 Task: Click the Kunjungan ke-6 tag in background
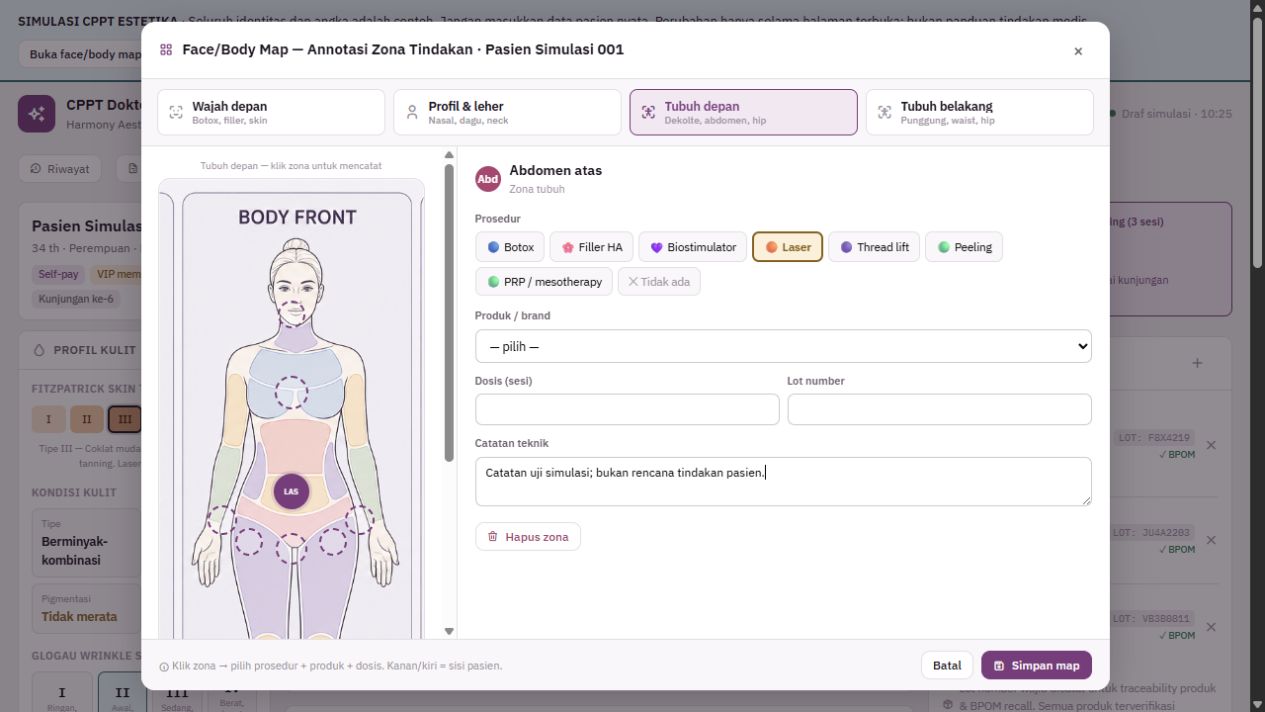click(76, 299)
